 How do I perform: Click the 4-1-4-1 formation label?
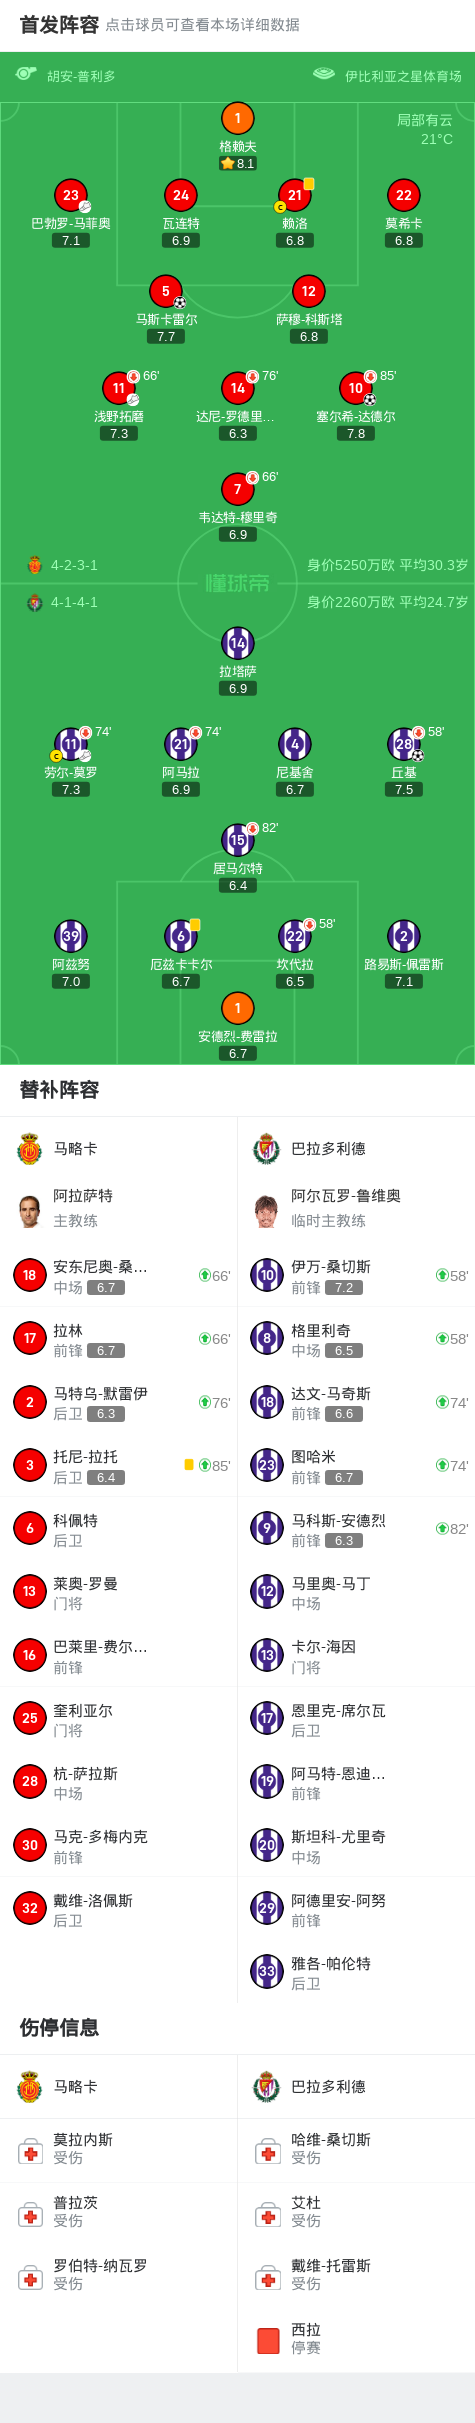click(74, 602)
